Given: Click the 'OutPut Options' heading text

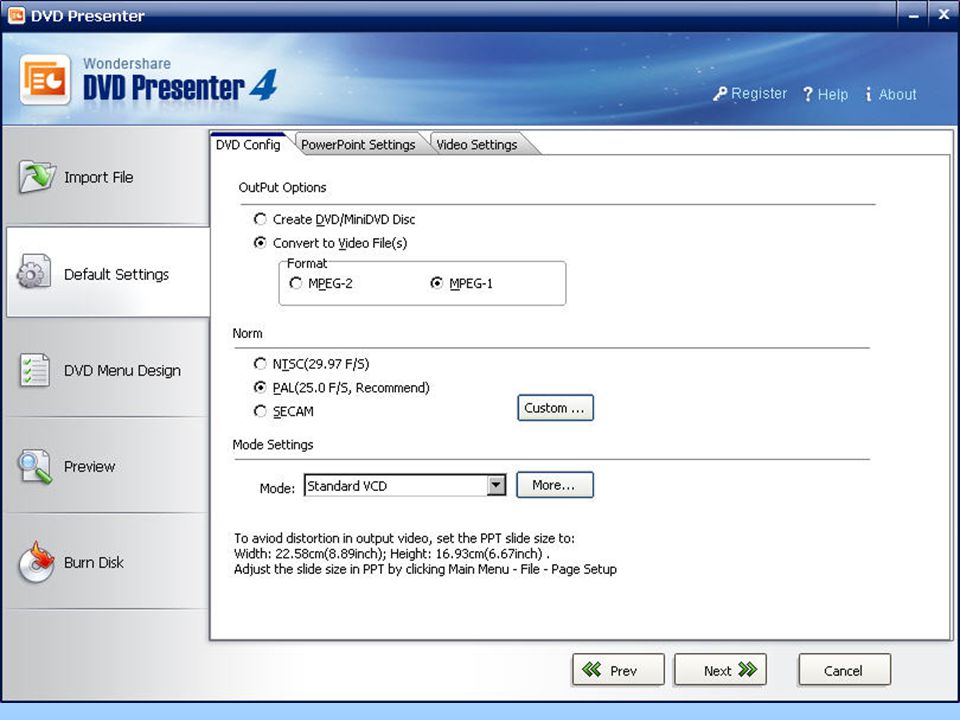Looking at the screenshot, I should [x=282, y=187].
